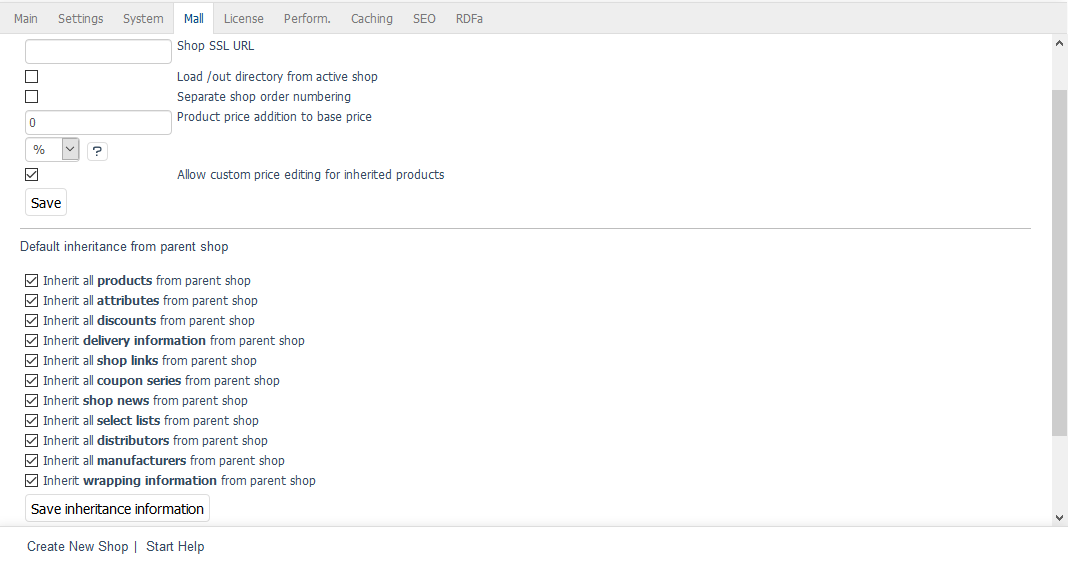Open the Caching tab
This screenshot has height=565, width=1068.
(372, 18)
